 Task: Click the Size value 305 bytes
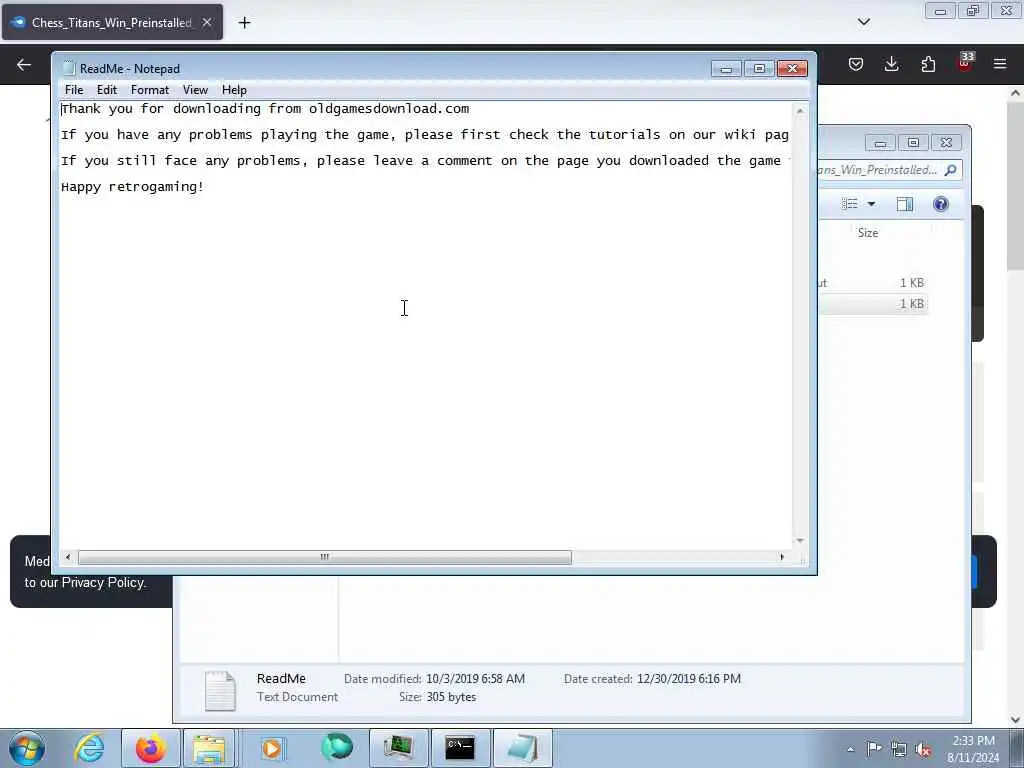coord(451,697)
